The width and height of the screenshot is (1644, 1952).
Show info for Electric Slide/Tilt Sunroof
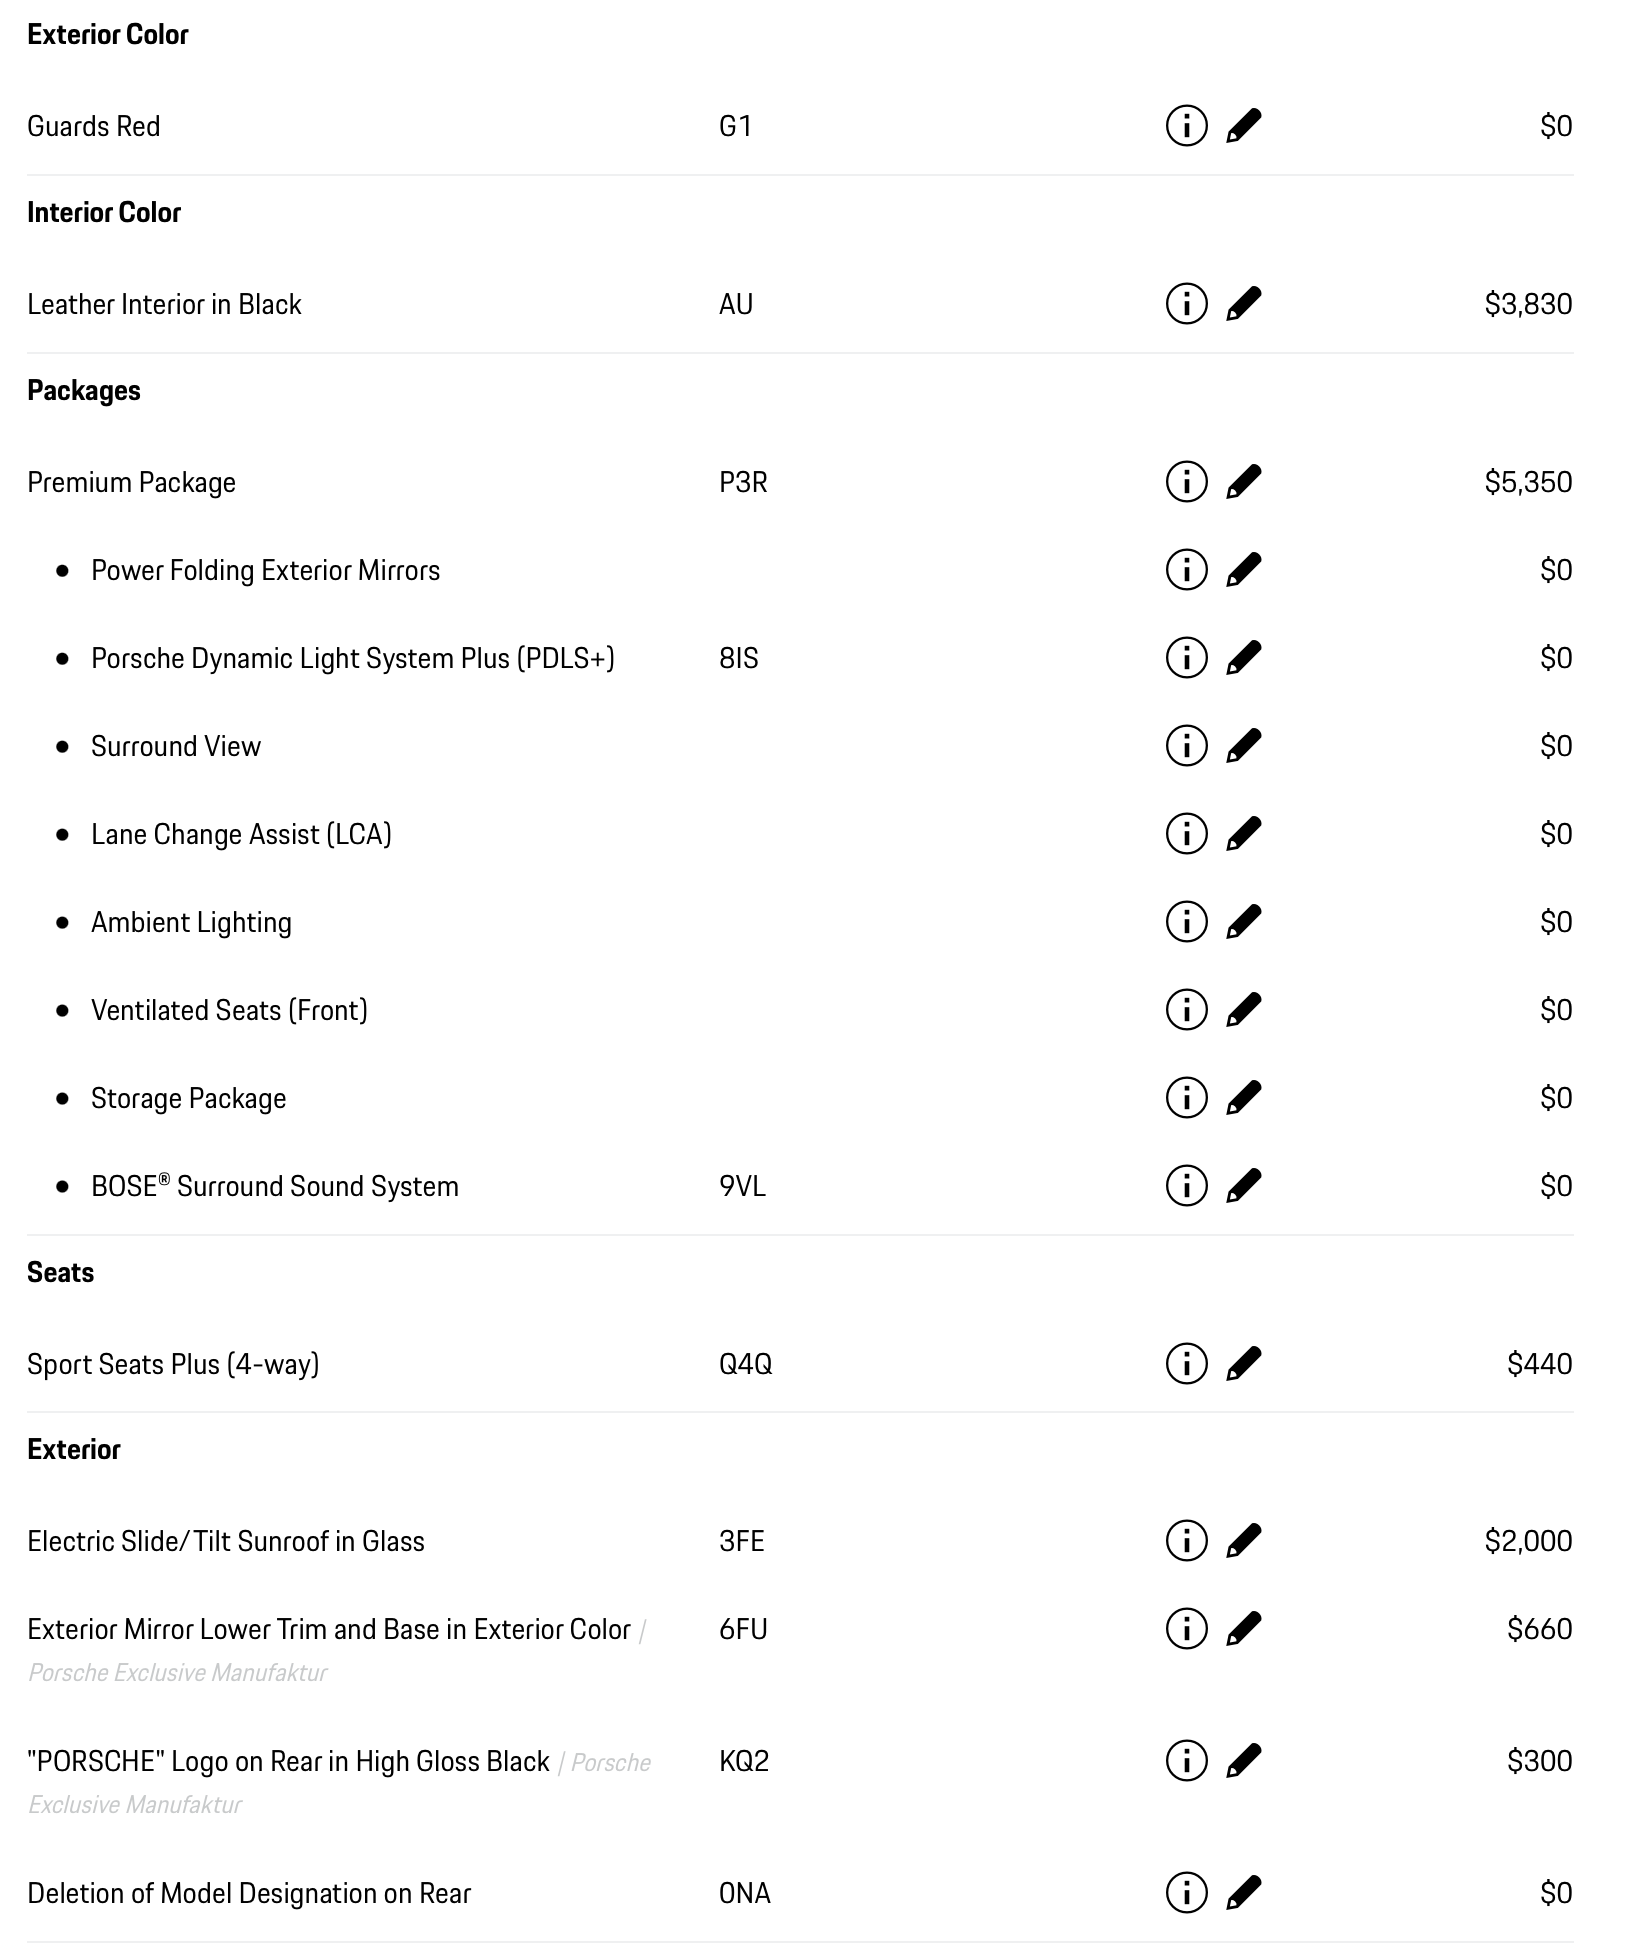(x=1186, y=1541)
